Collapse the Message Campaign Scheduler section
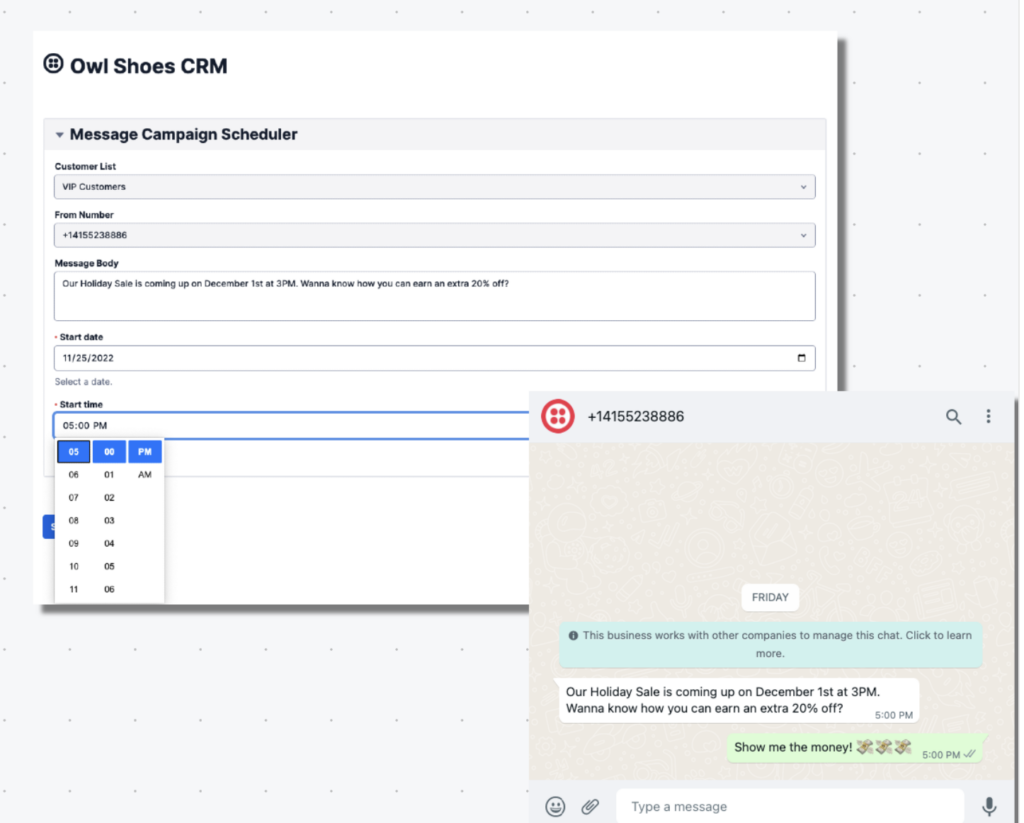 [60, 133]
